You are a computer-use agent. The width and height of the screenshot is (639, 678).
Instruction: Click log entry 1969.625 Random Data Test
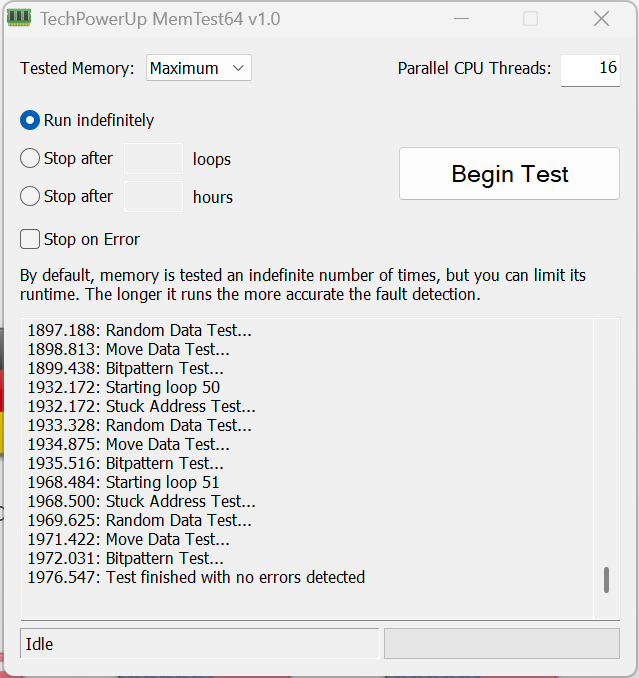140,521
